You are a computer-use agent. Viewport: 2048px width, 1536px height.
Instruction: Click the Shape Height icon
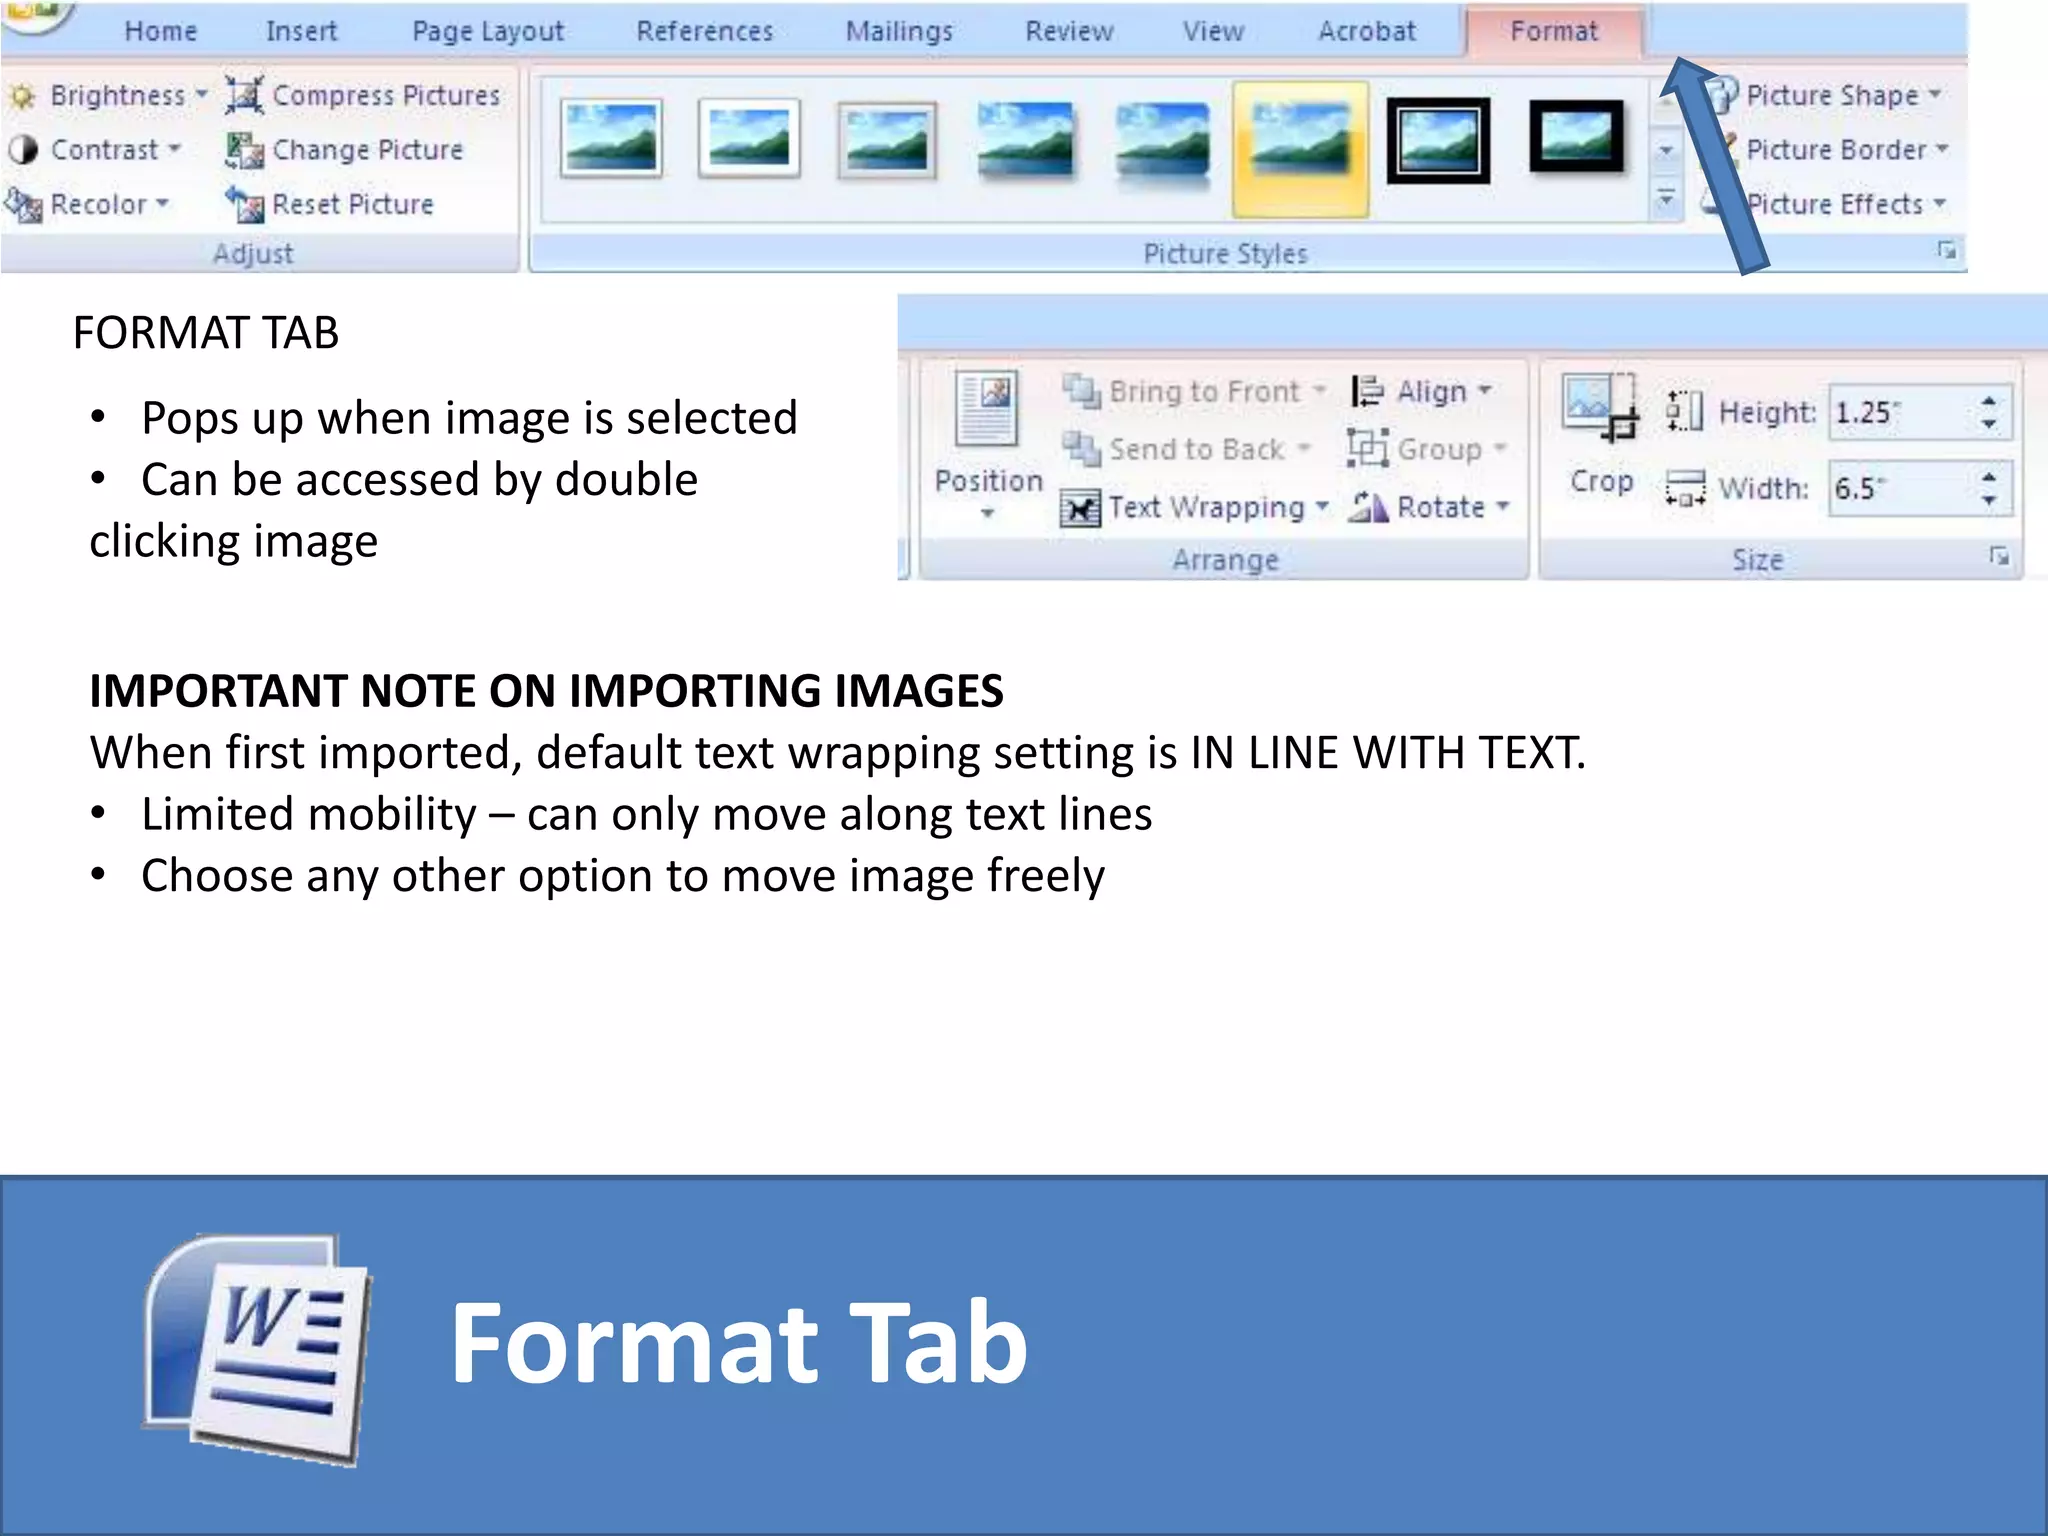(x=1684, y=411)
